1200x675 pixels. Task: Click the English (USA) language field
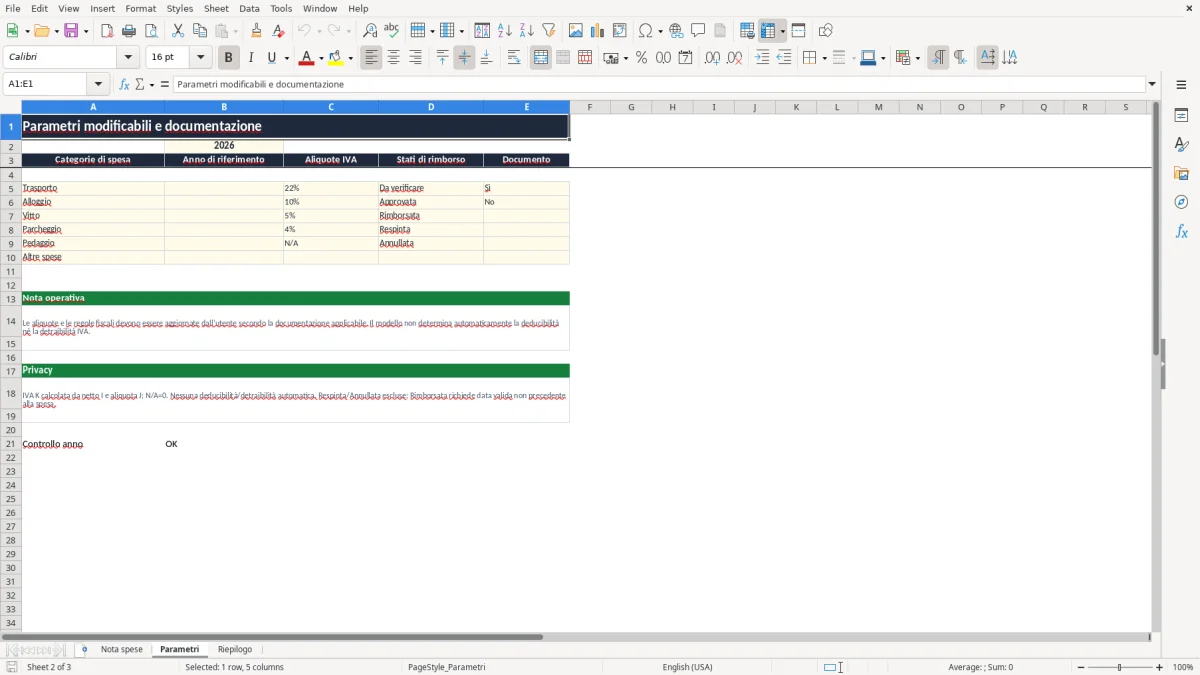(687, 667)
